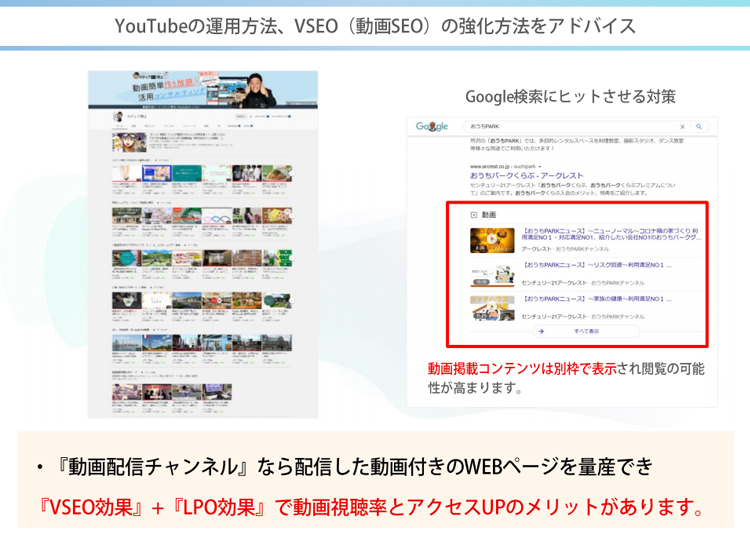Viewport: 750px width, 535px height.
Task: Open the cherry blossom video thumbnail
Action: click(156, 216)
